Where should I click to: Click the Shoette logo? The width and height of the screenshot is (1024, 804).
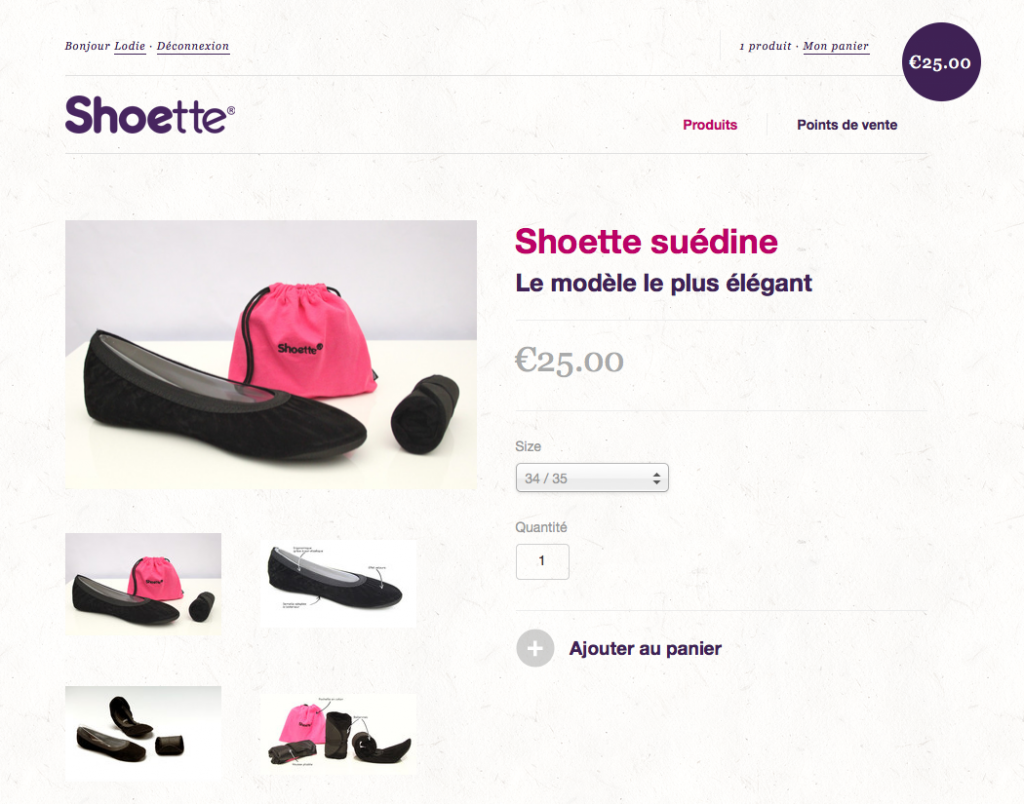150,115
